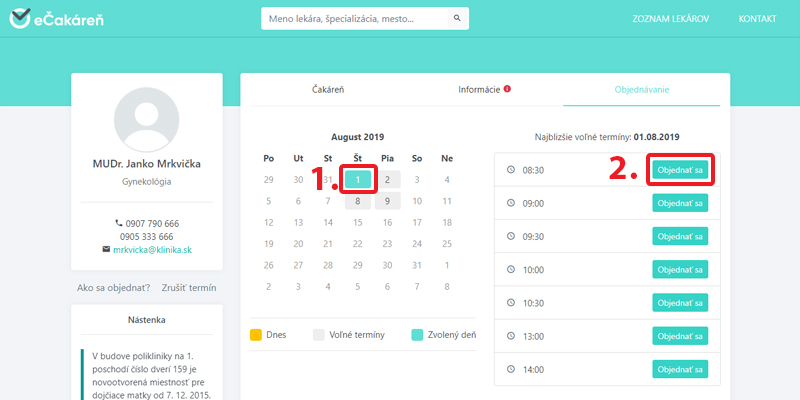Click the clock icon beside 10:00
The height and width of the screenshot is (400, 800).
point(511,269)
